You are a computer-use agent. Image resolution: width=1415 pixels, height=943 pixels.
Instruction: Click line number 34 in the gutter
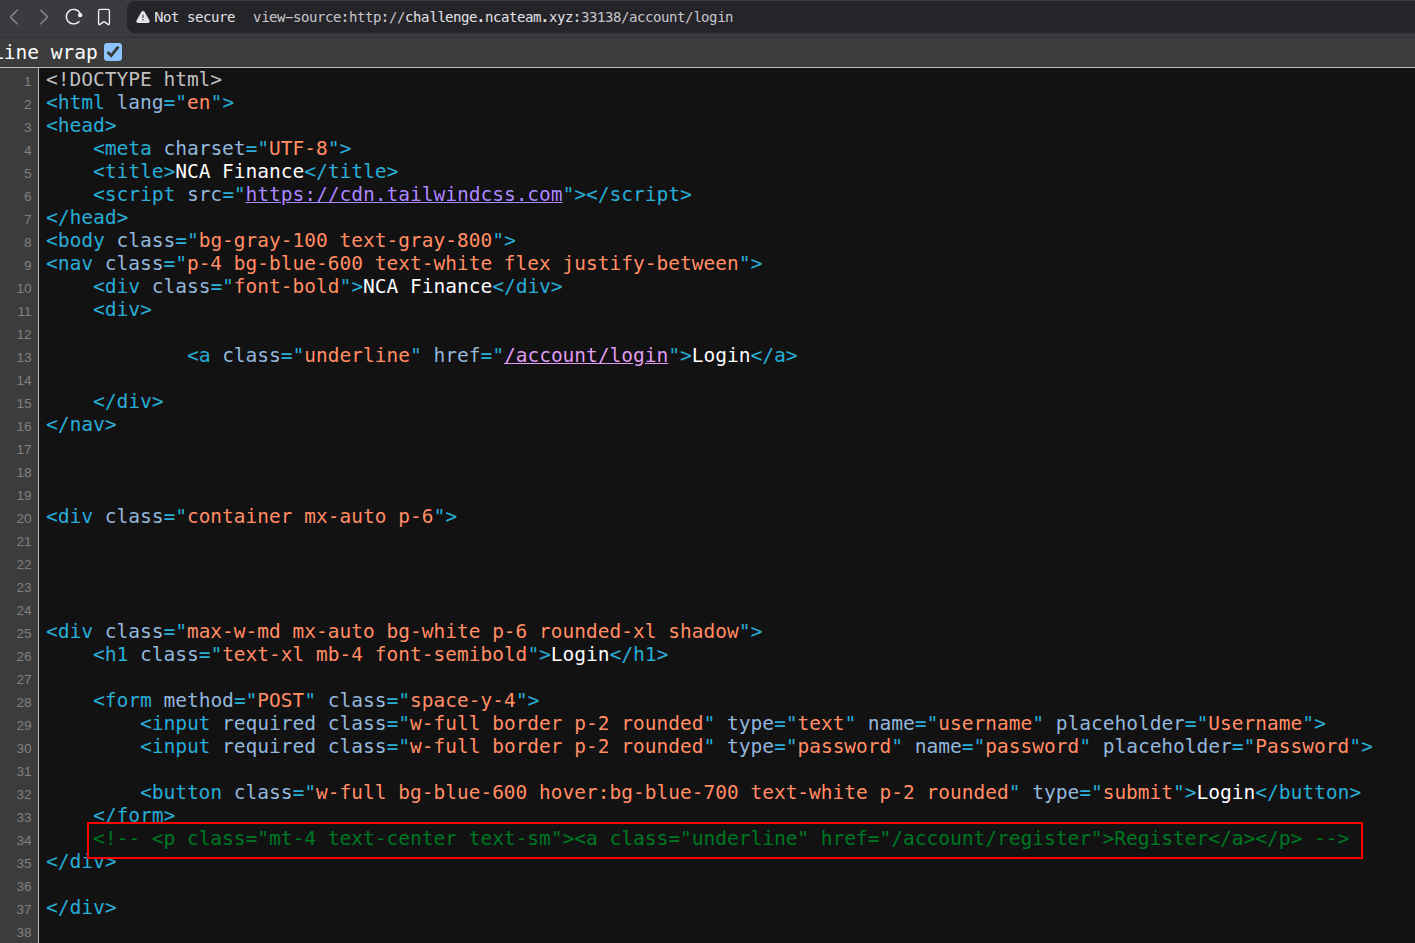[x=24, y=841]
